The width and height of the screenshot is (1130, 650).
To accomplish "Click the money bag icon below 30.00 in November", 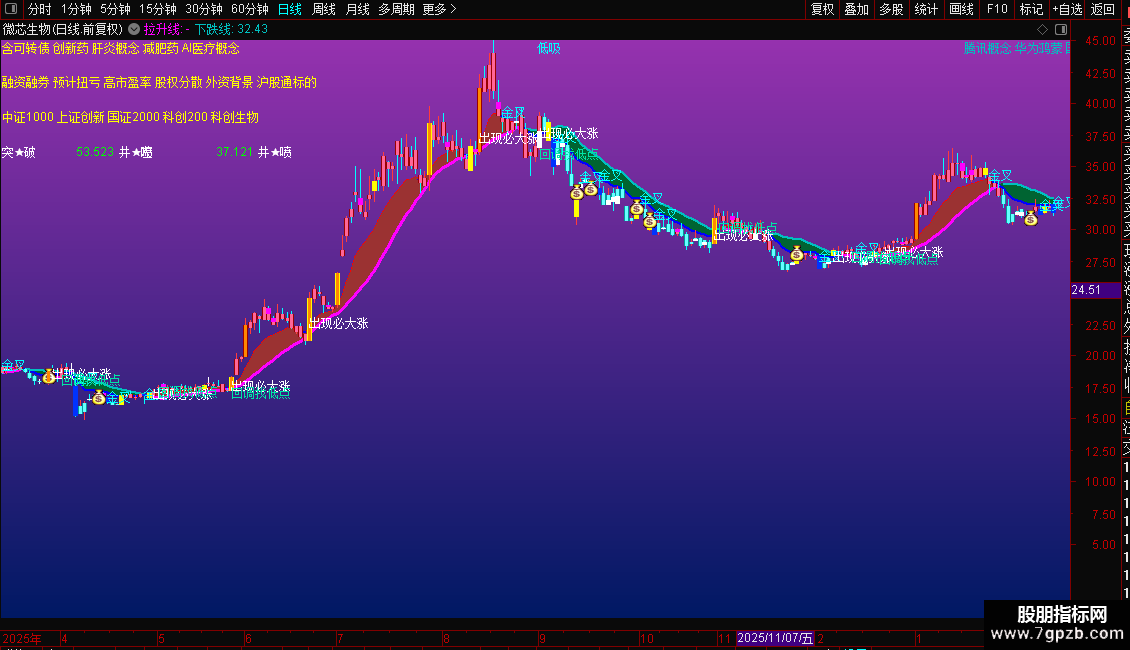I will [796, 254].
